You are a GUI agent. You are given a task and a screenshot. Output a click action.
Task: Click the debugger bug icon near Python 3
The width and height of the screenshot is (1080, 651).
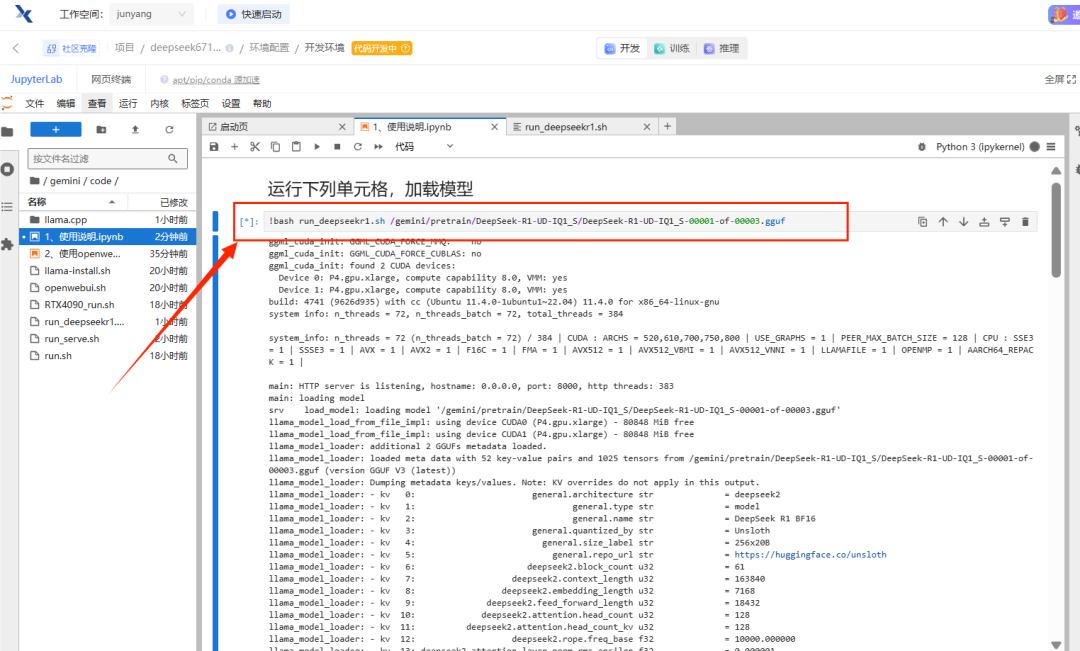pos(922,147)
